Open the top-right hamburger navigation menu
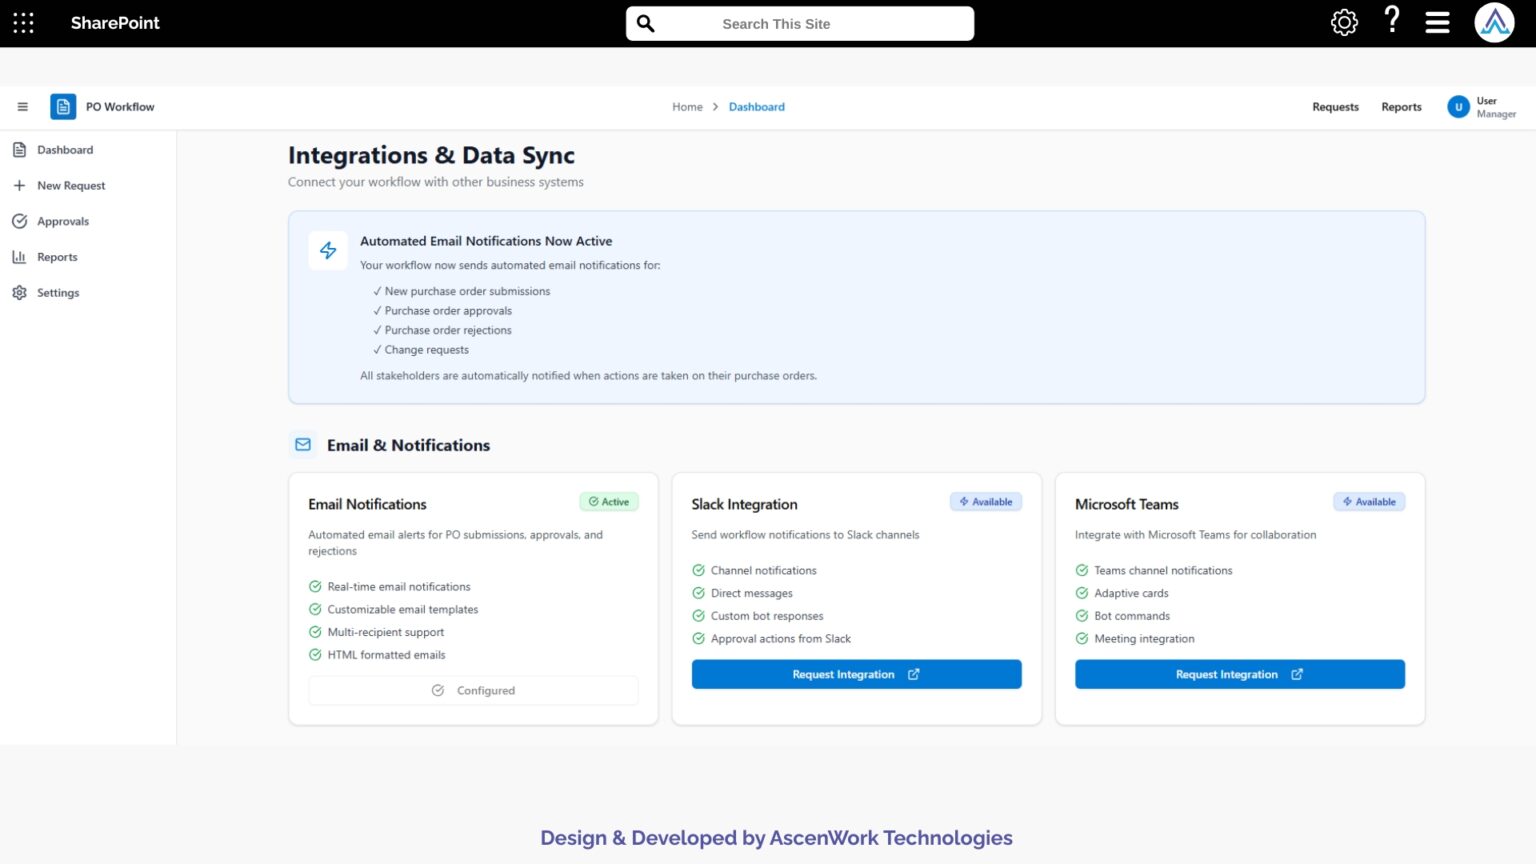 [1437, 22]
